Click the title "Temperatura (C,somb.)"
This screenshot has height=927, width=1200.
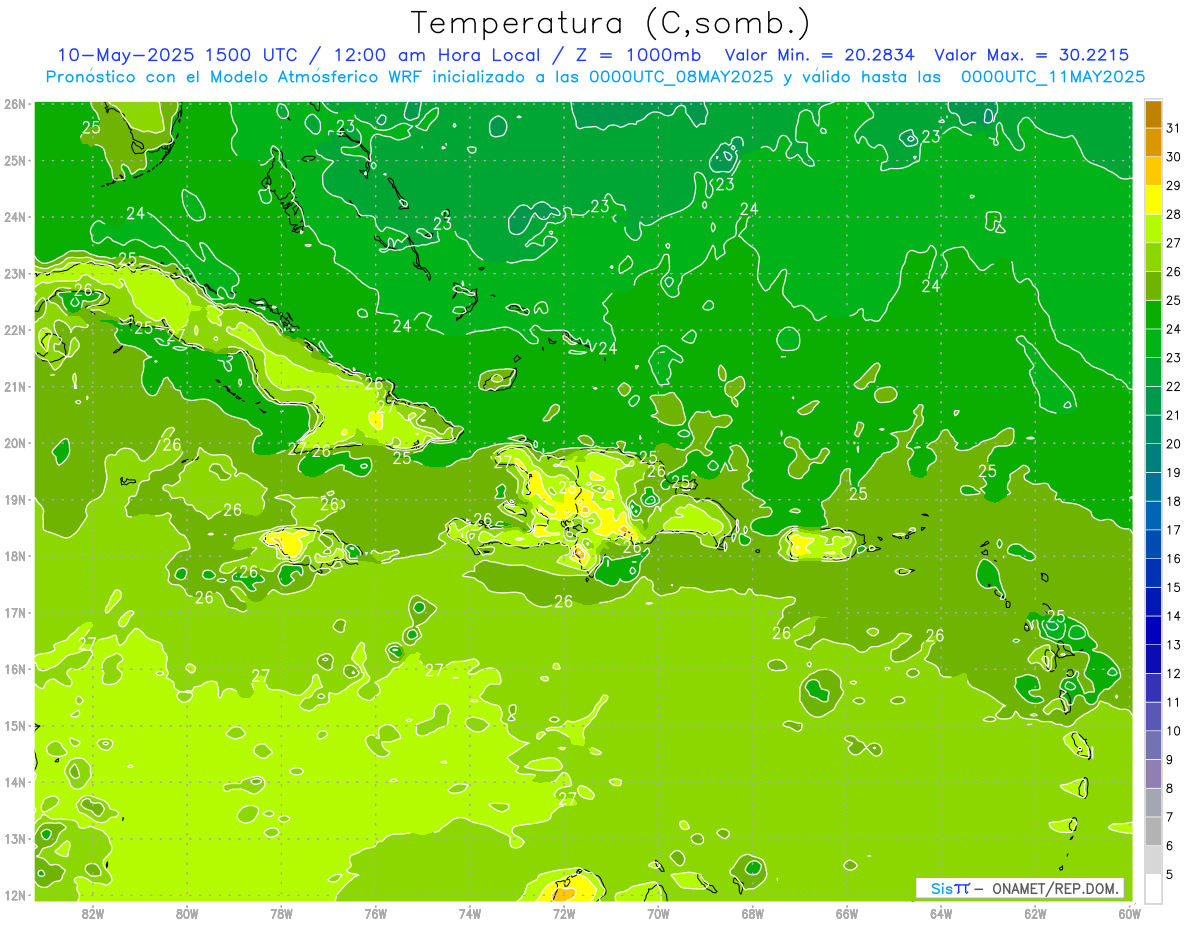610,23
